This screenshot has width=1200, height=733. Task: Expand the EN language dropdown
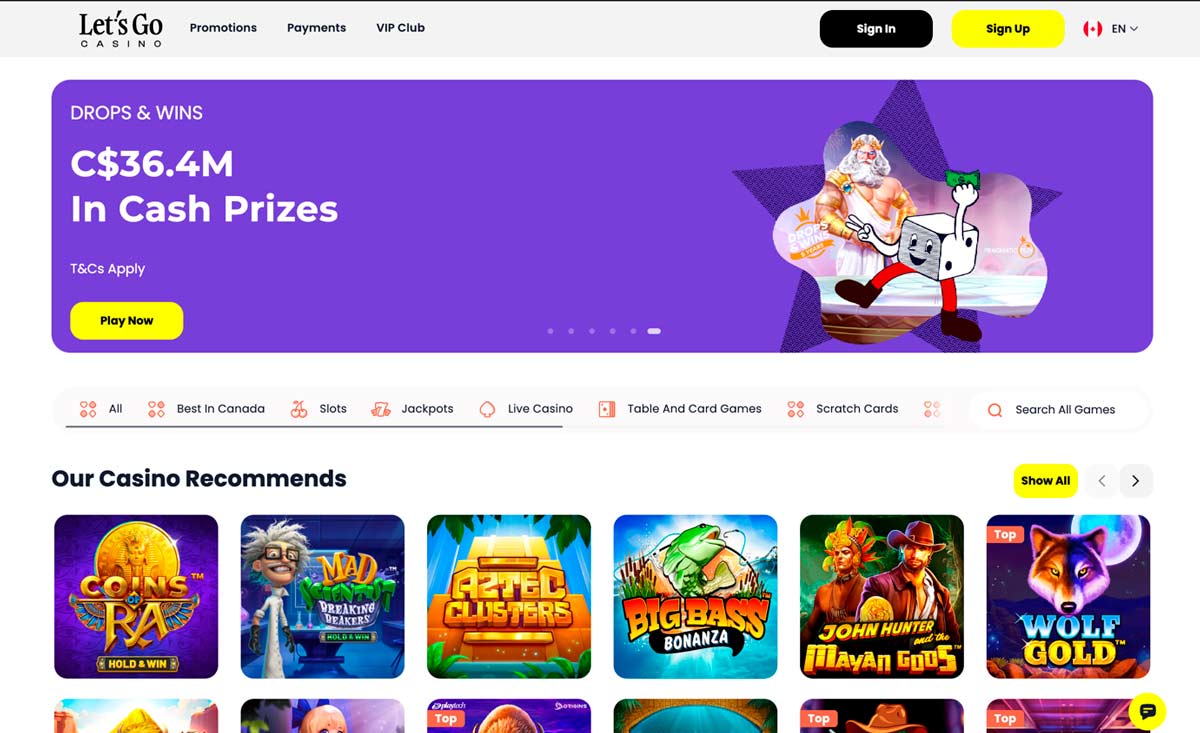point(1125,29)
